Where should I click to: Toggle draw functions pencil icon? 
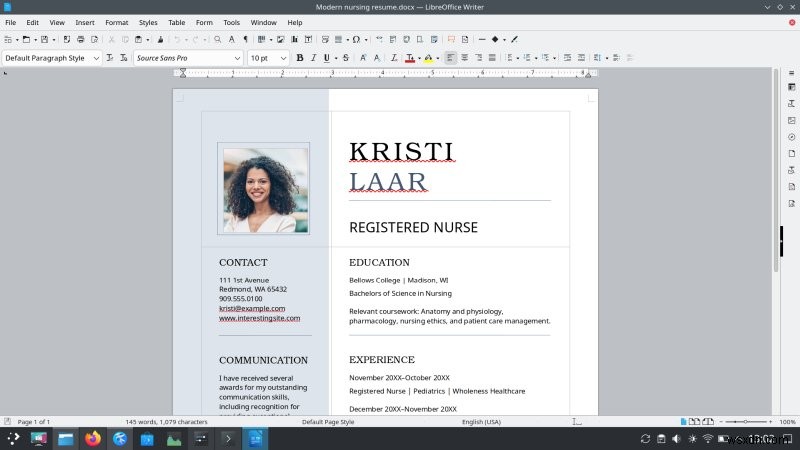coord(515,39)
